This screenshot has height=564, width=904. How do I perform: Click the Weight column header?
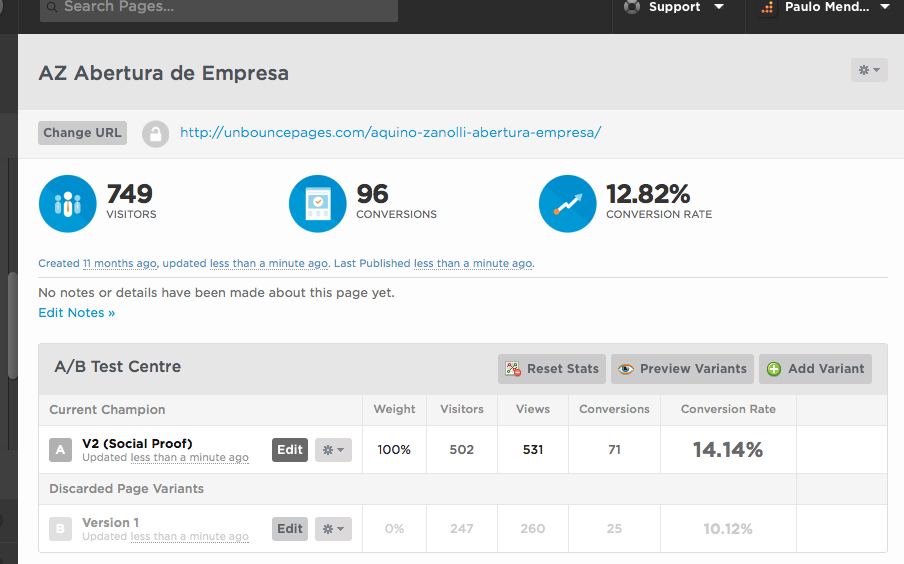394,409
